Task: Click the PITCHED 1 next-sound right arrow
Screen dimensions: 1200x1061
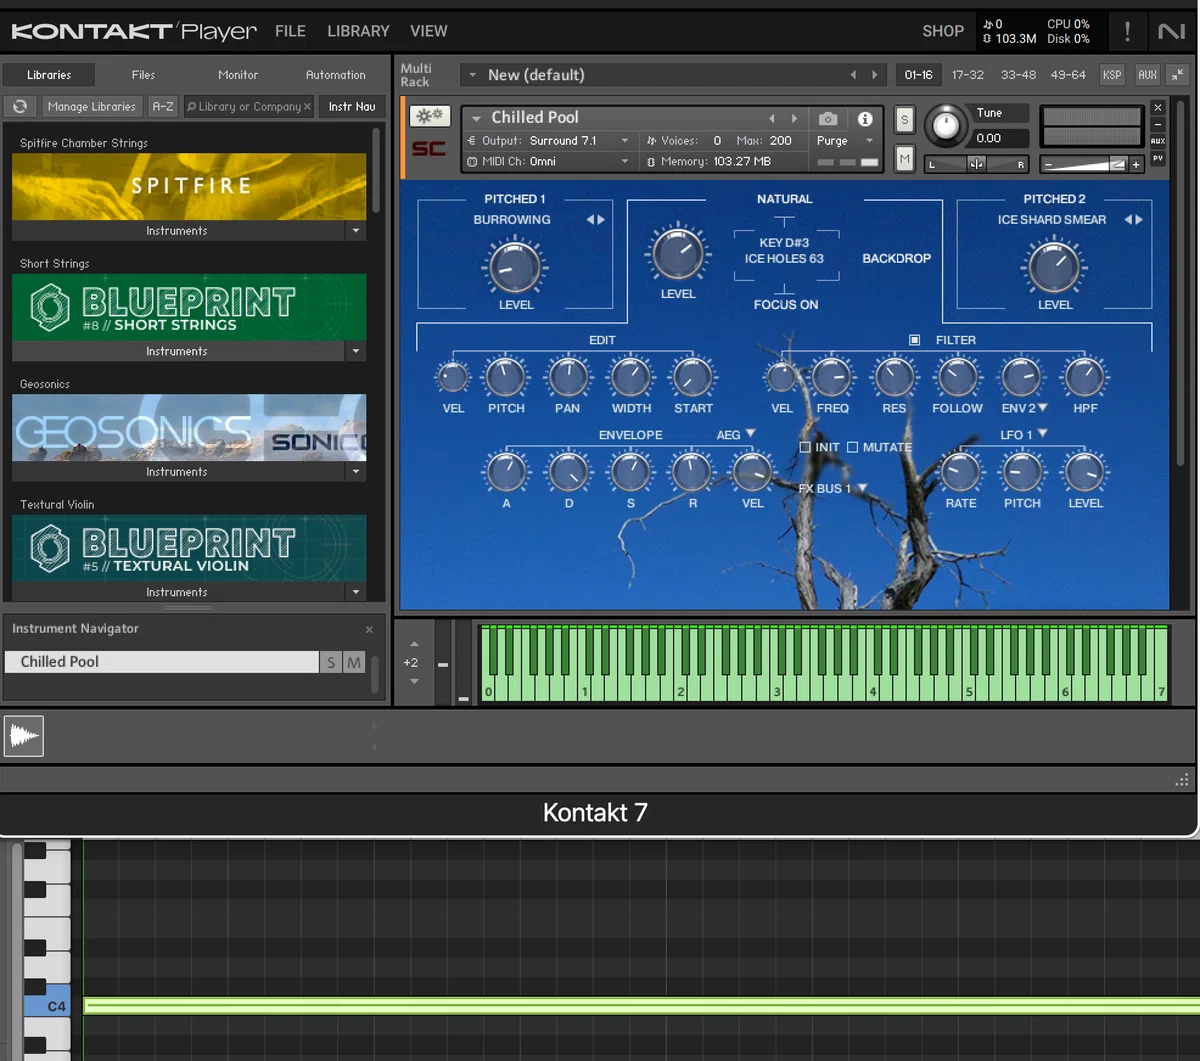Action: point(601,220)
